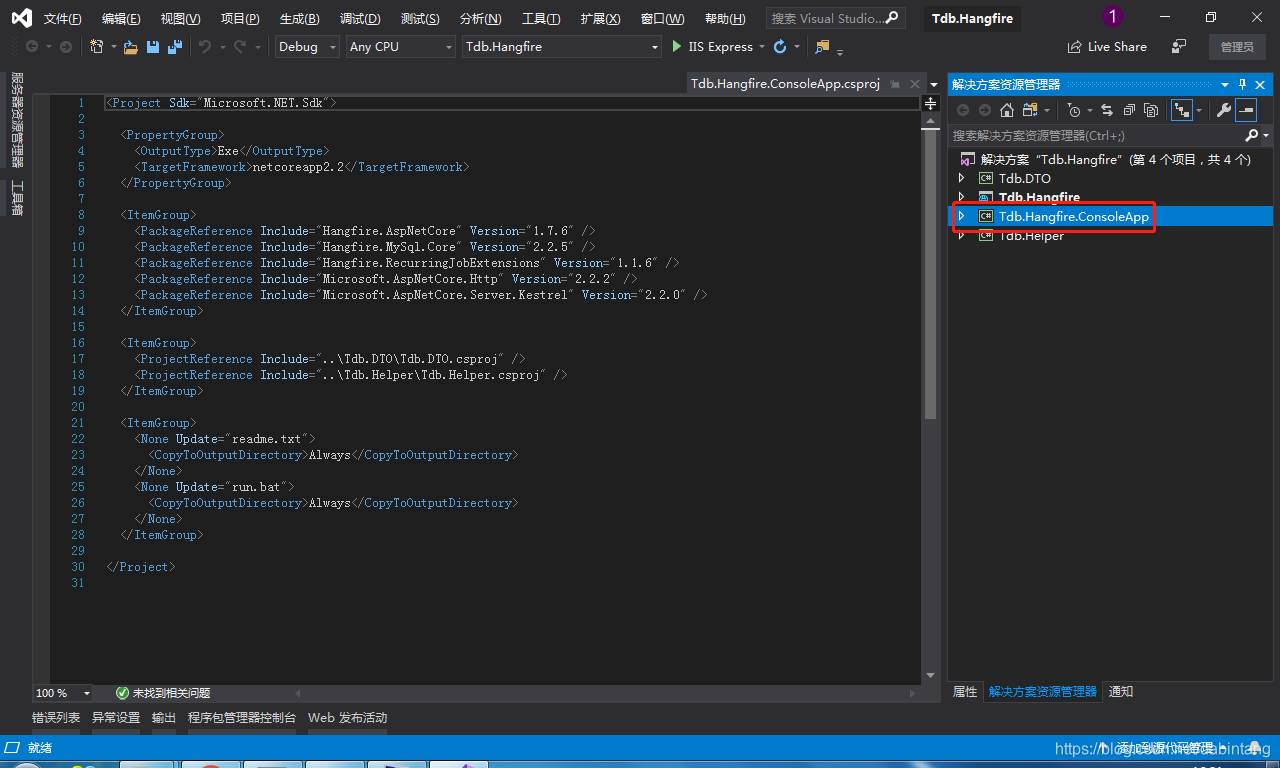Click the Pending Changes Filter clock icon
1280x768 pixels.
(1074, 110)
